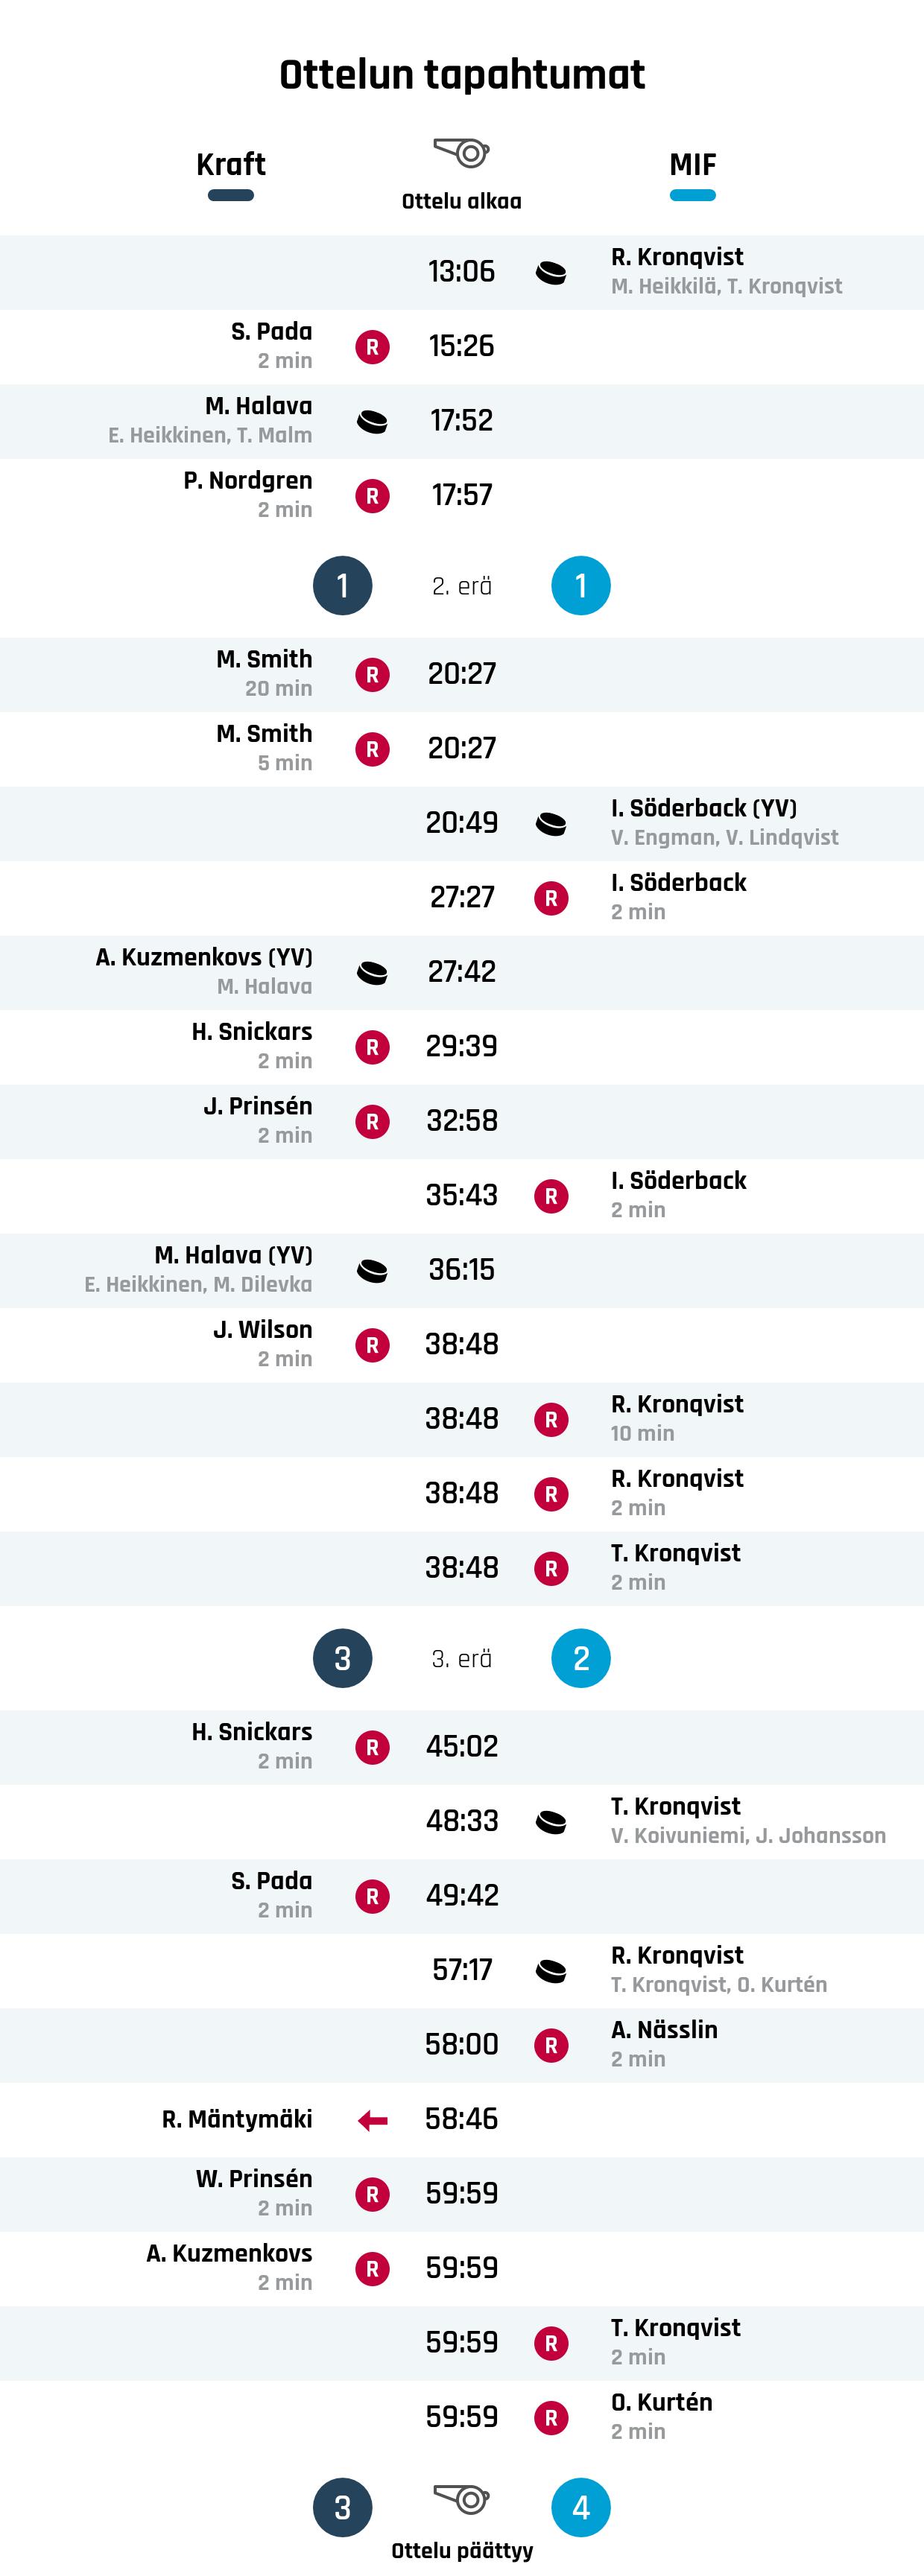Image resolution: width=924 pixels, height=2576 pixels.
Task: Click the 3. erä period label
Action: 461,1659
